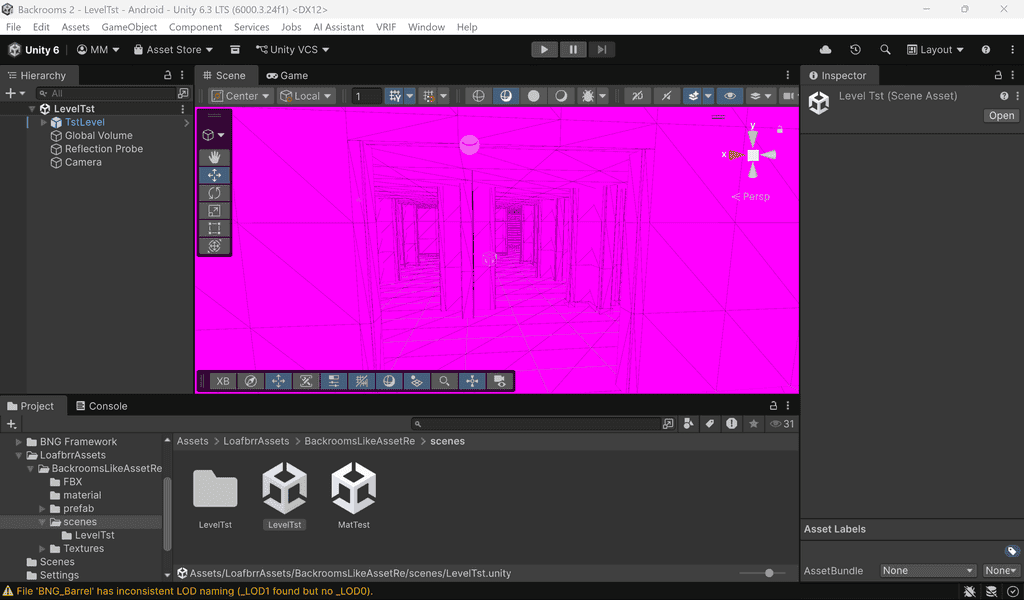Click search by label tag icon
The width and height of the screenshot is (1024, 600).
710,424
